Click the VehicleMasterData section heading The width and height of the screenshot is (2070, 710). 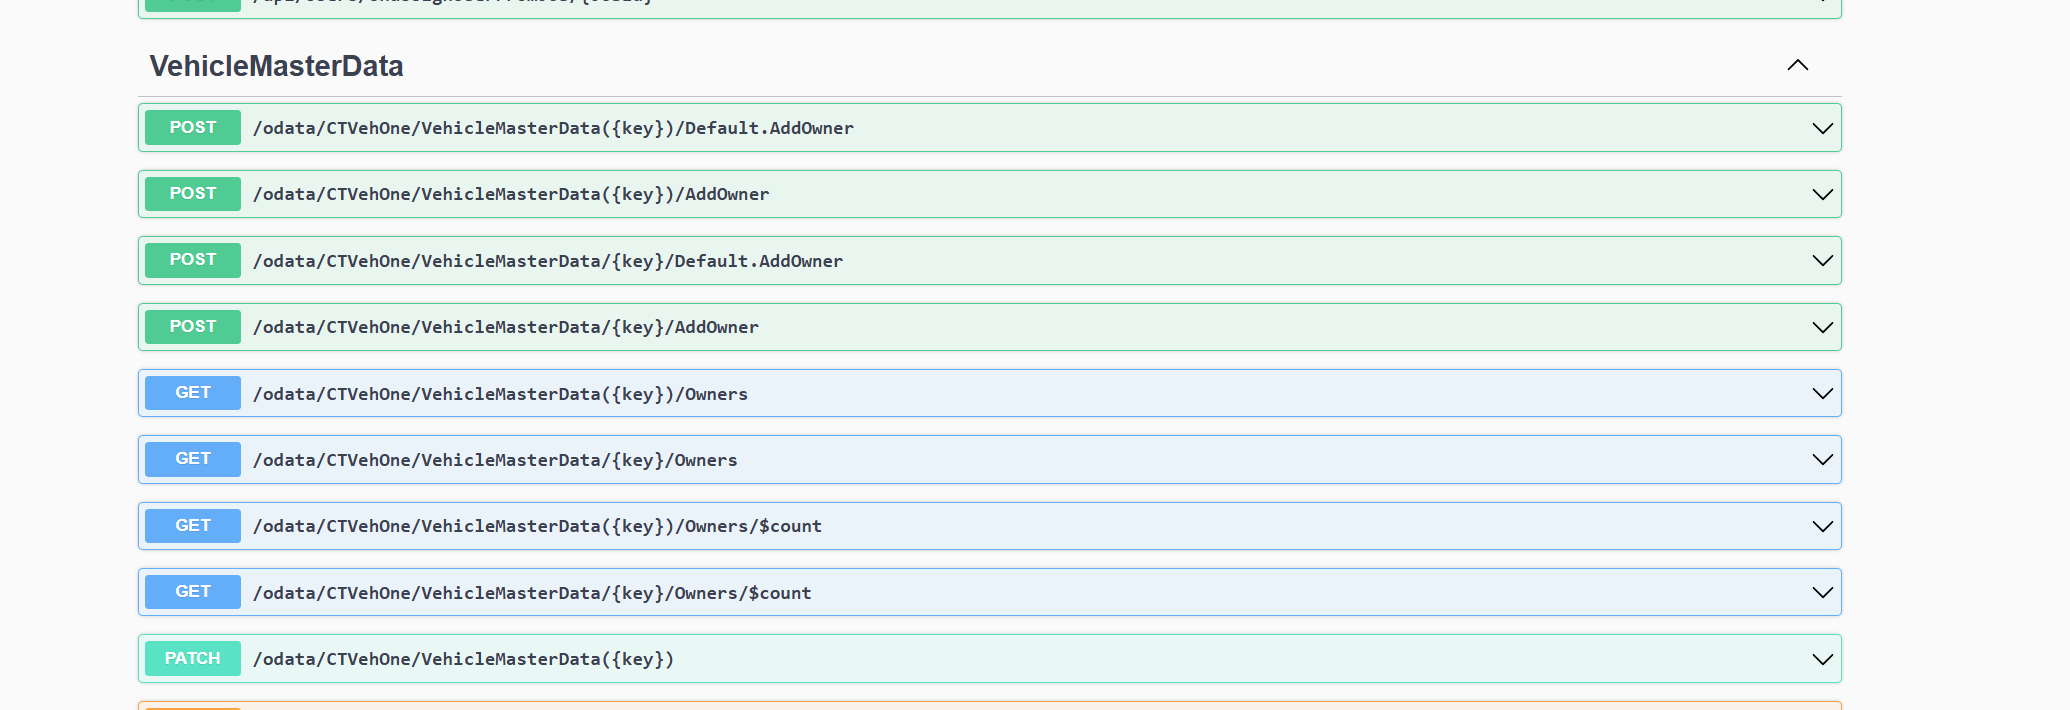pyautogui.click(x=276, y=66)
